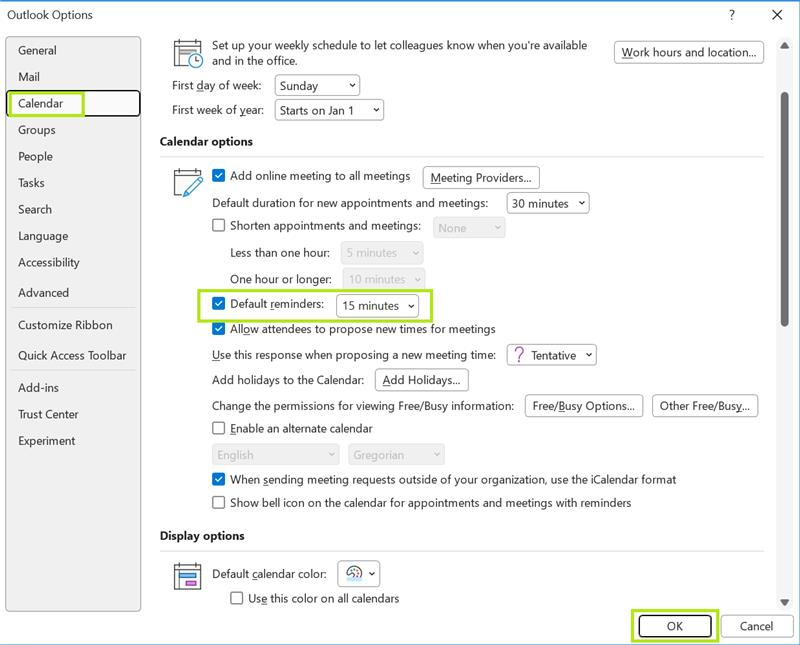Toggle Add online meeting to all meetings
The image size is (800, 645).
pos(218,176)
